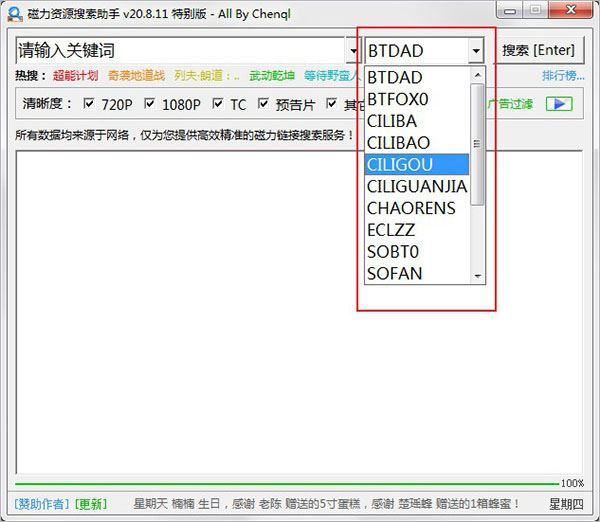The image size is (600, 522).
Task: Click hot search 超能计划
Action: 75,75
